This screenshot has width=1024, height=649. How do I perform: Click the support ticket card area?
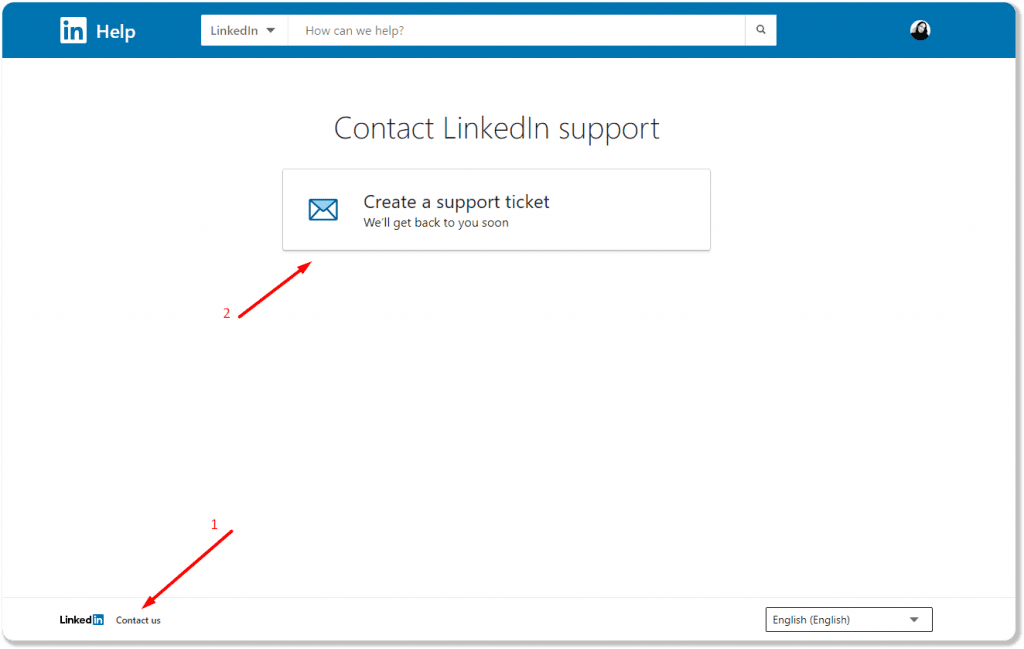(x=496, y=209)
